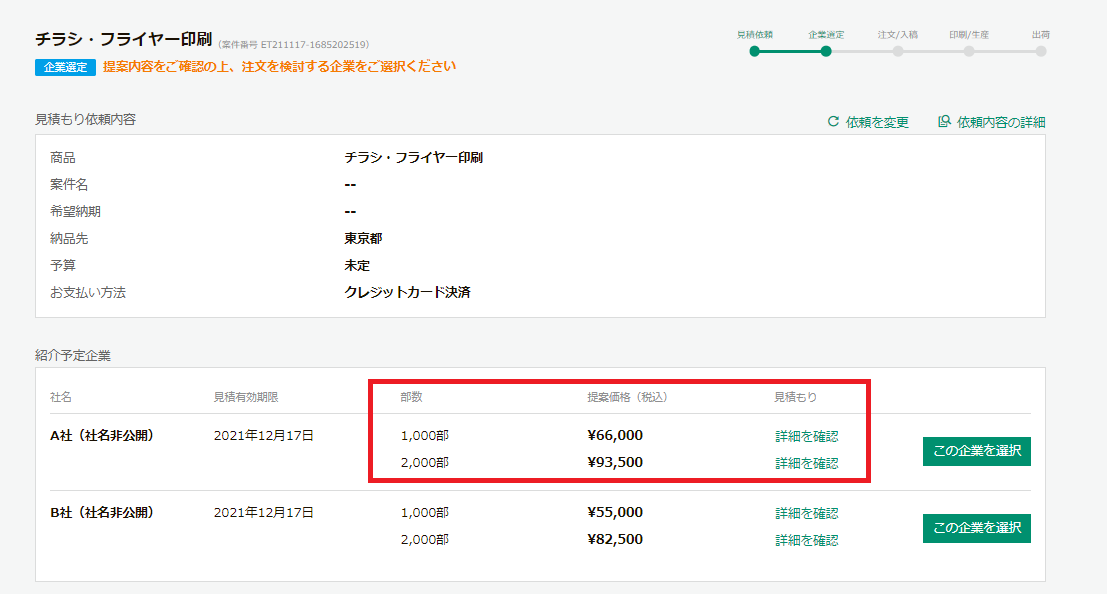This screenshot has height=594, width=1107.
Task: Click この企業を選択 button for B社
Action: click(976, 528)
